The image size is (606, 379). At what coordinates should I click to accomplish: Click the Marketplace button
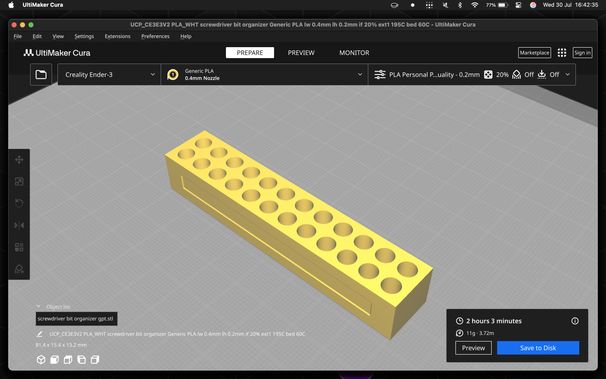(x=535, y=53)
